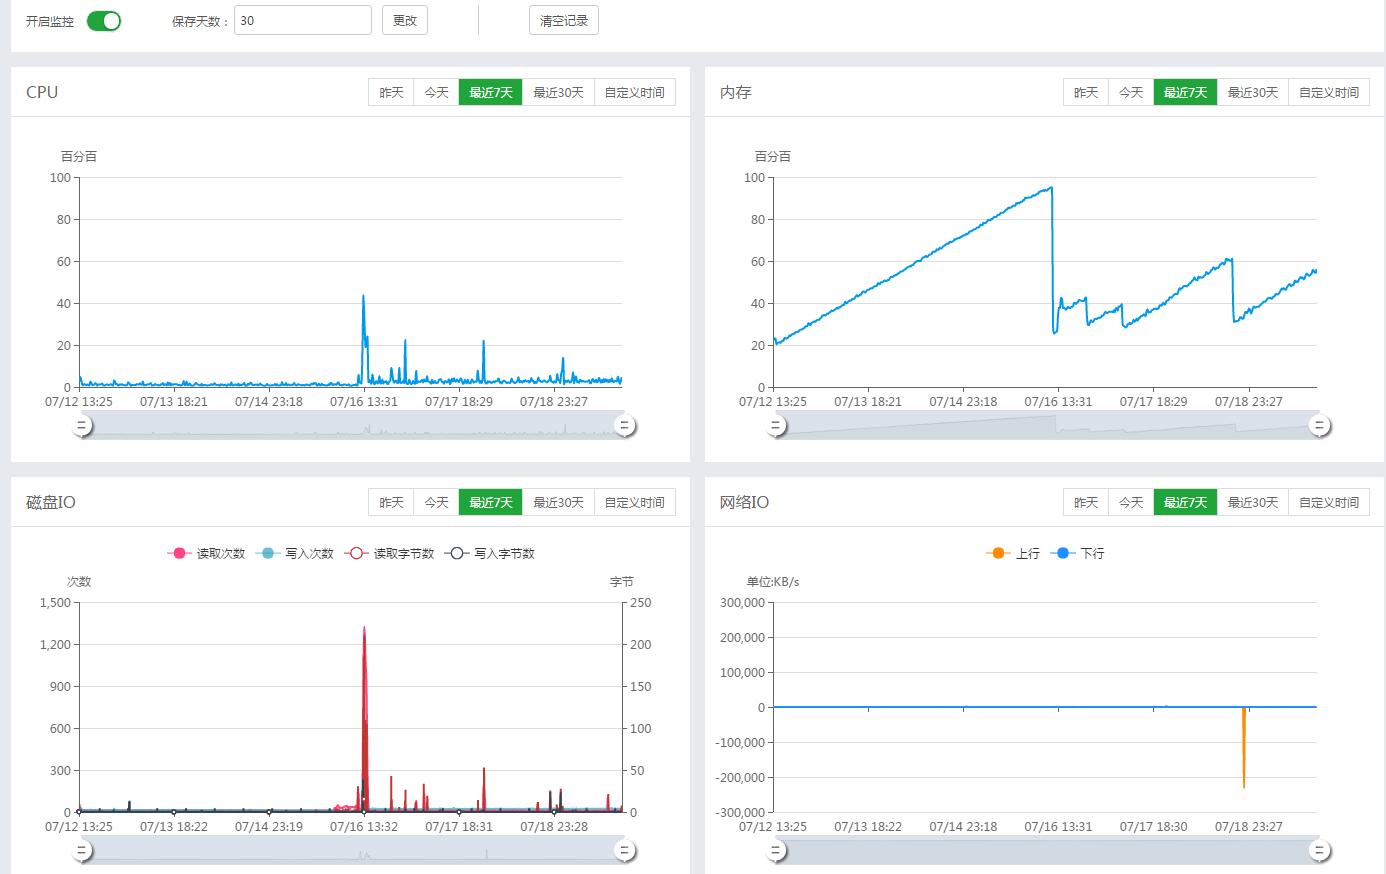
Task: Grab left zoom handle of 网络IO chart
Action: 776,851
